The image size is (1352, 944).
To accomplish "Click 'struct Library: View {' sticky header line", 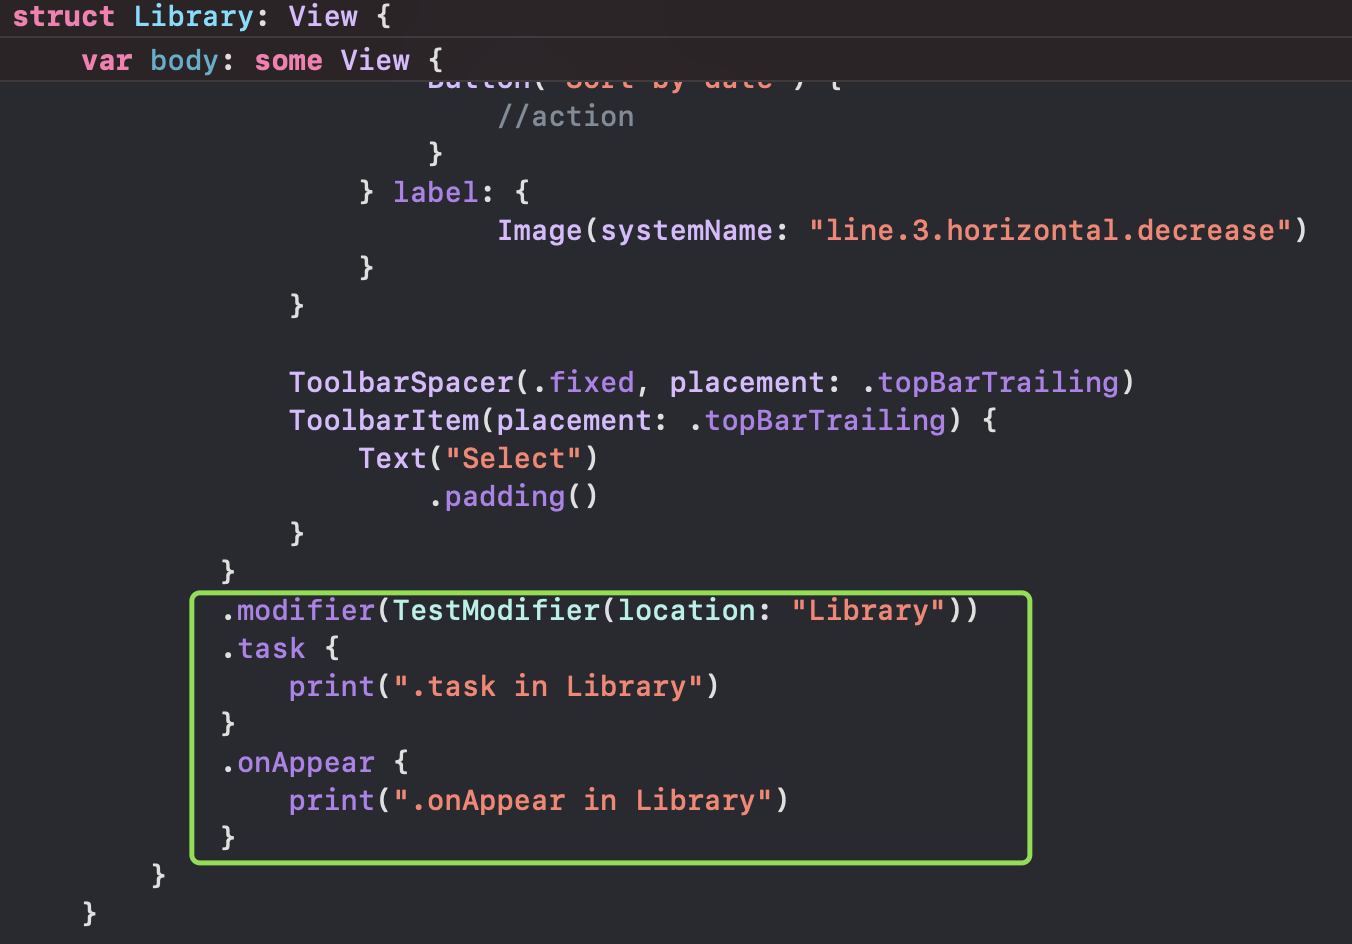I will coord(201,16).
